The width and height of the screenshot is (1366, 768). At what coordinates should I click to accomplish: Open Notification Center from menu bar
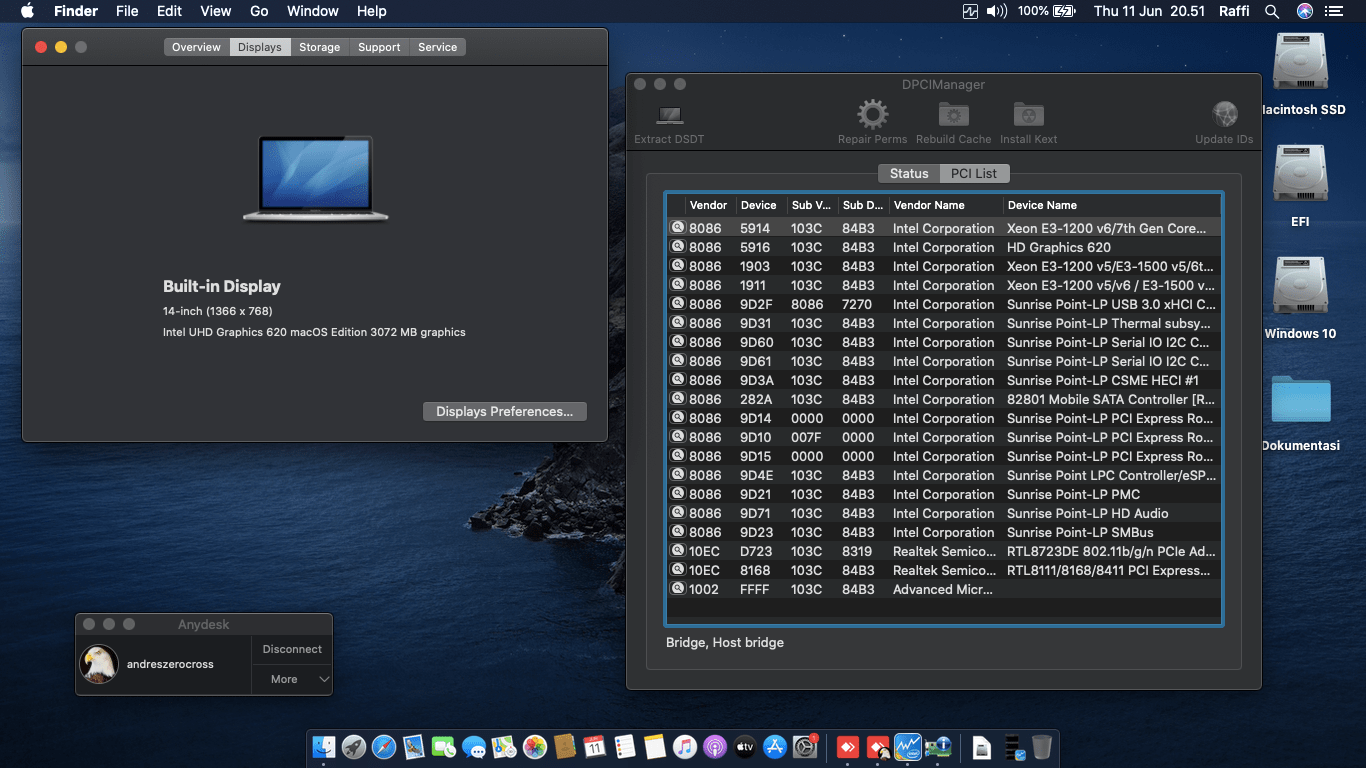pyautogui.click(x=1334, y=11)
